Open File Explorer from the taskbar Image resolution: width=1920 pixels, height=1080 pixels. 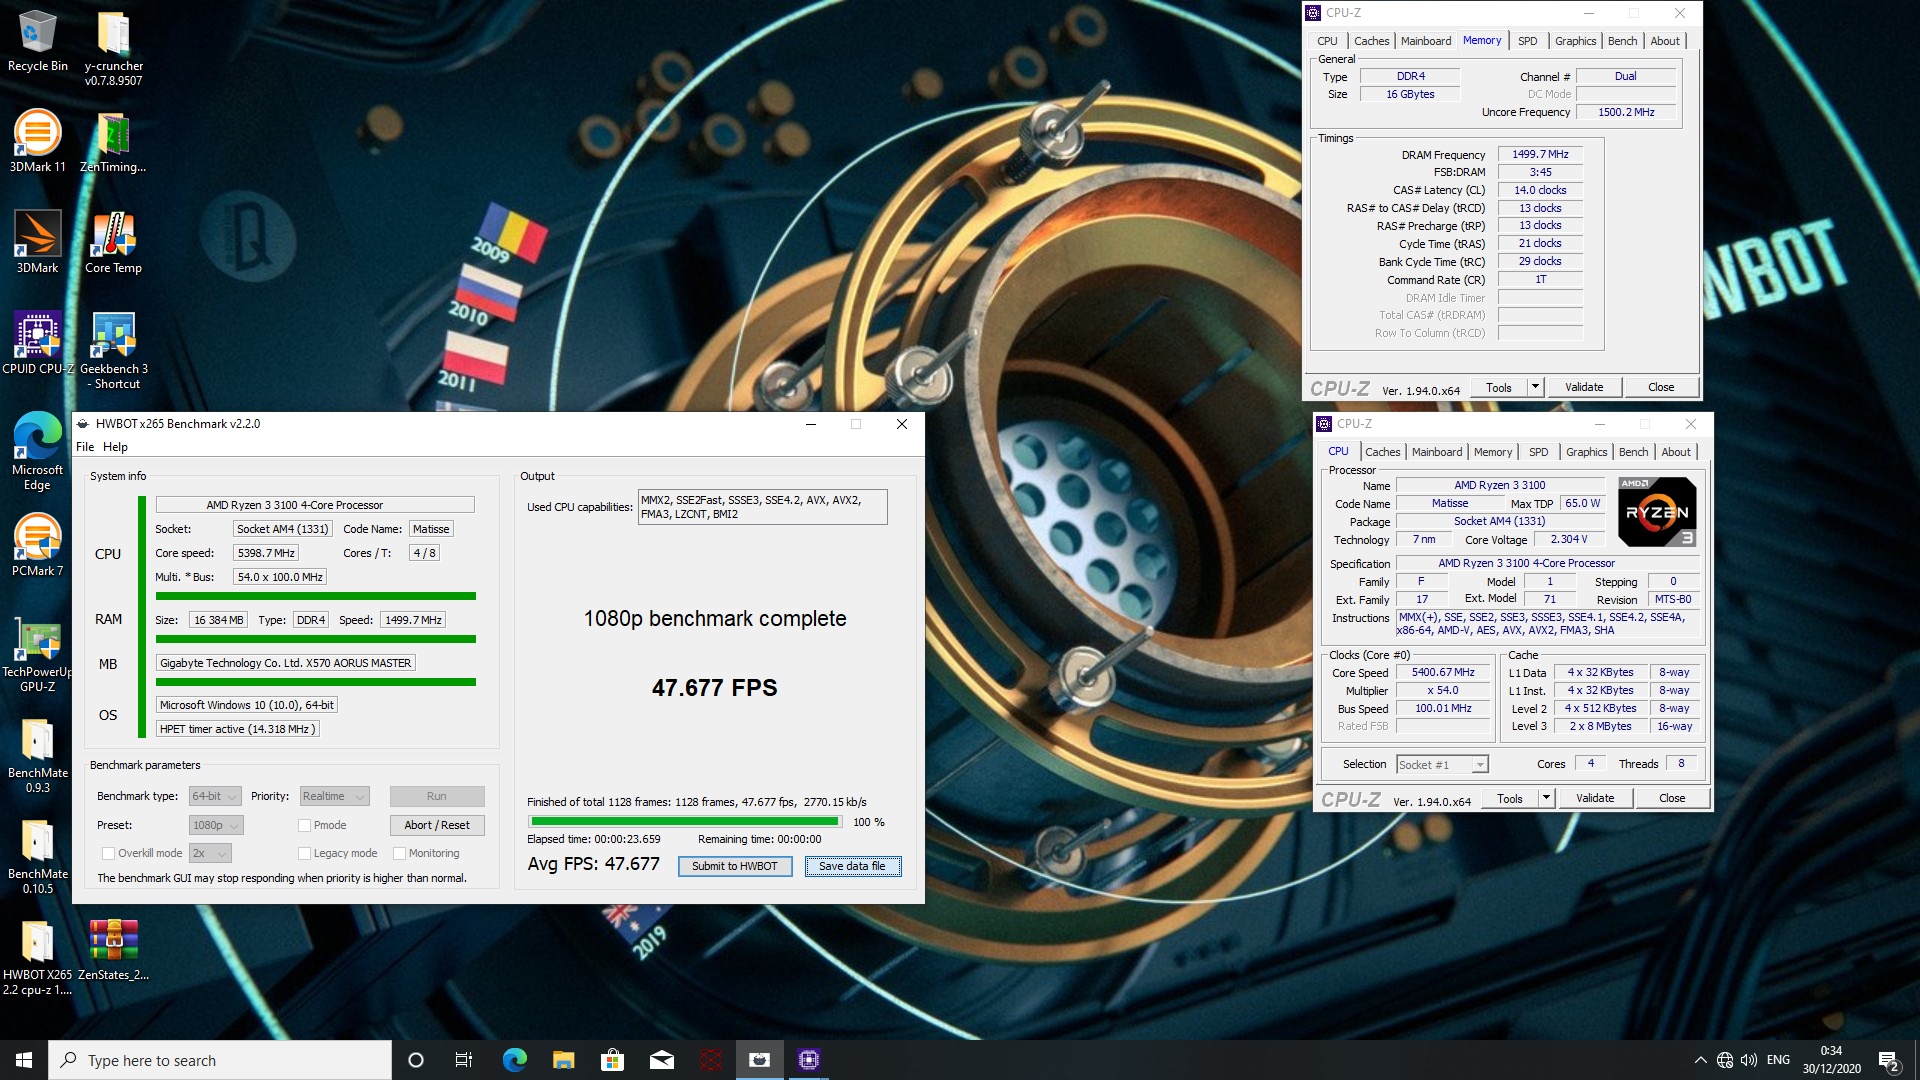pos(563,1060)
